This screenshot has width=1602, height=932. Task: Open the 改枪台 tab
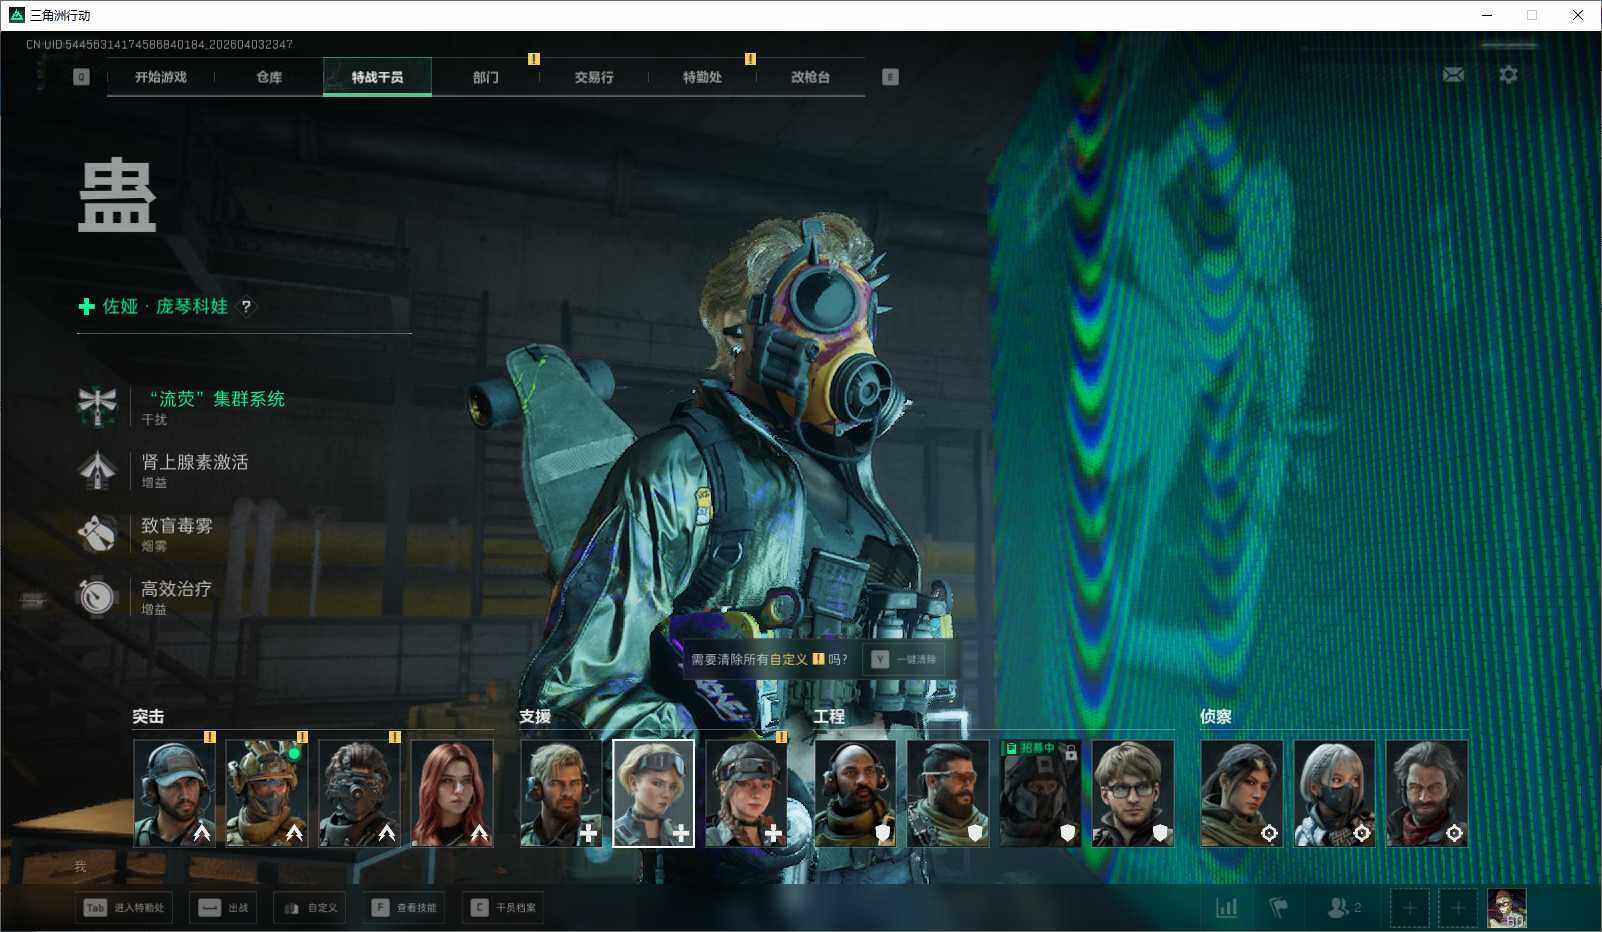click(x=810, y=77)
